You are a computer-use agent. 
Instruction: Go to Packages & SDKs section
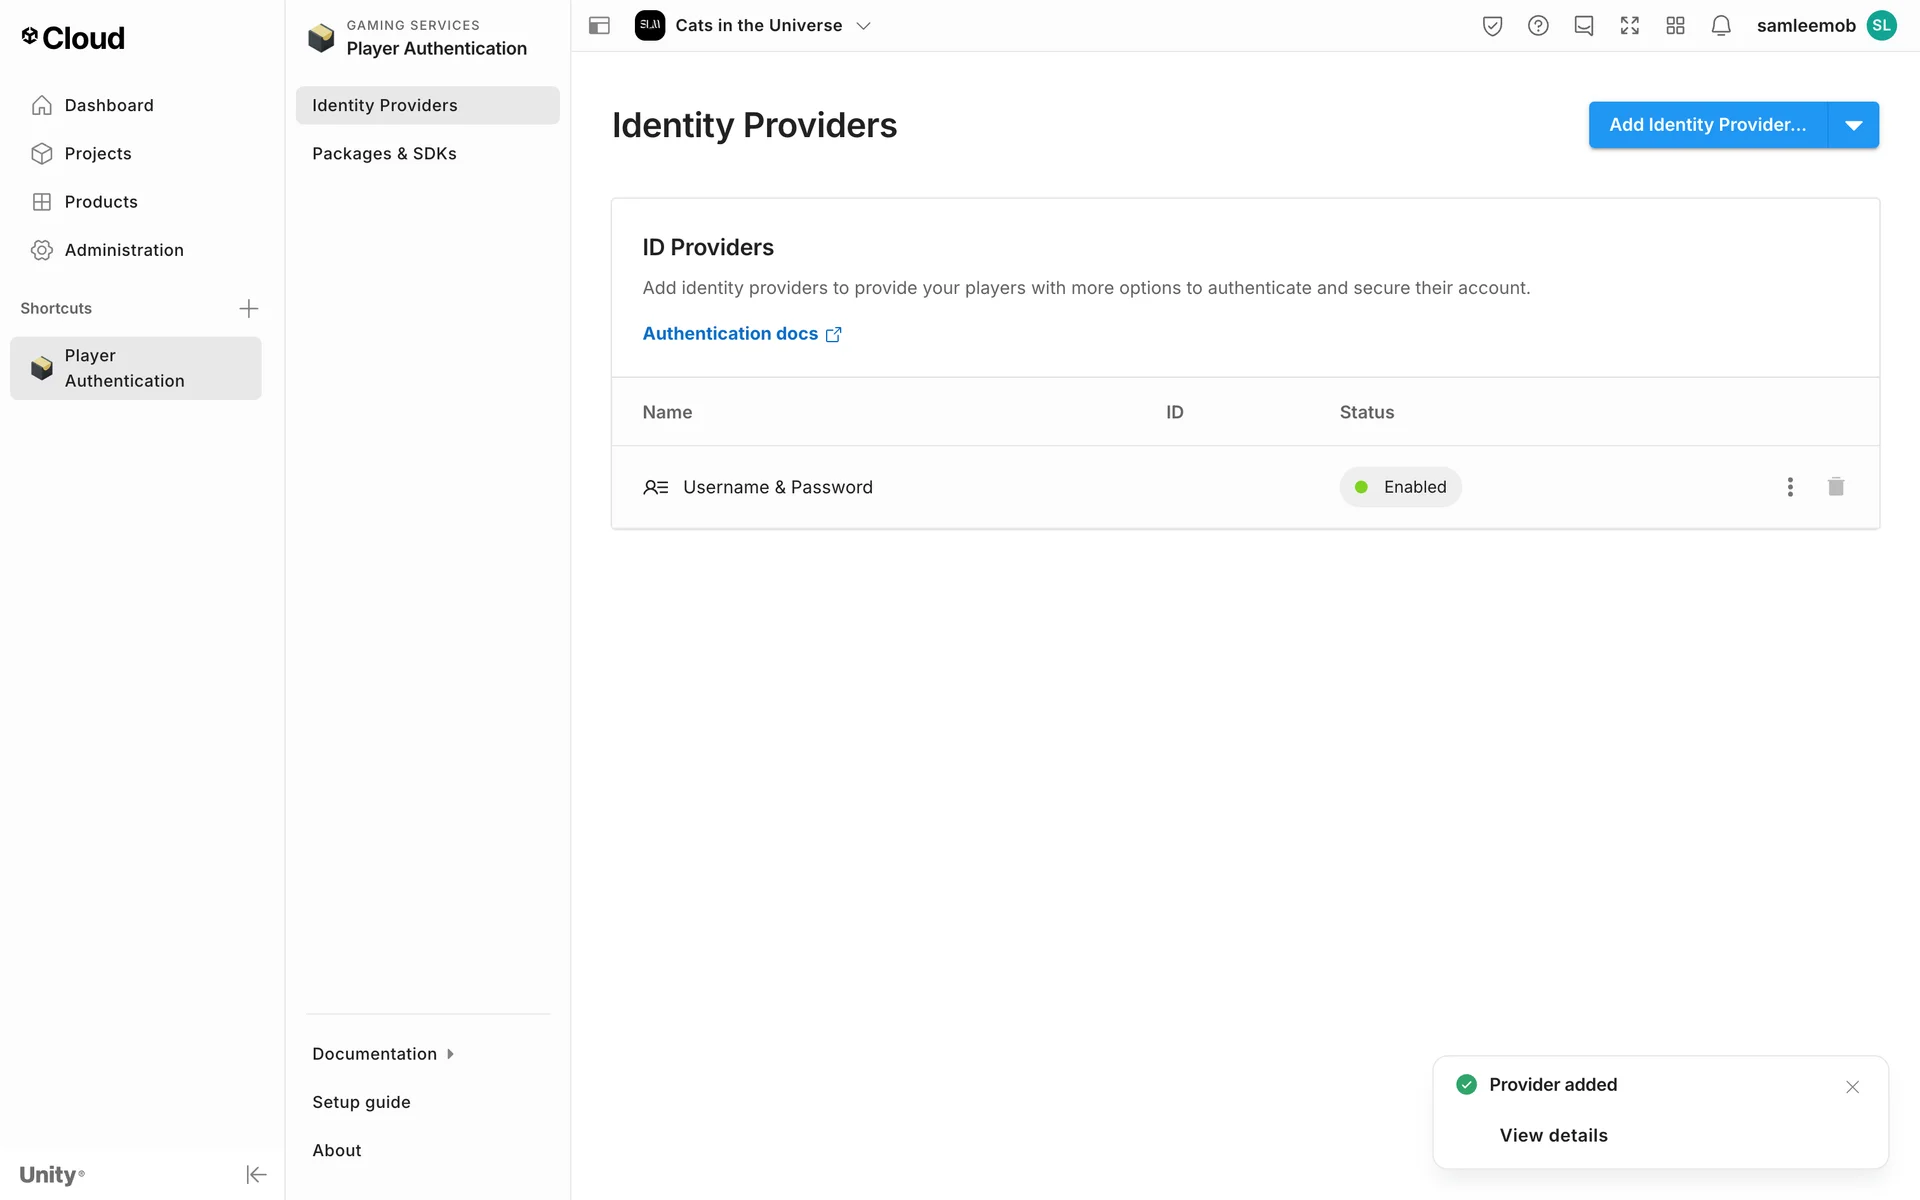[x=384, y=153]
